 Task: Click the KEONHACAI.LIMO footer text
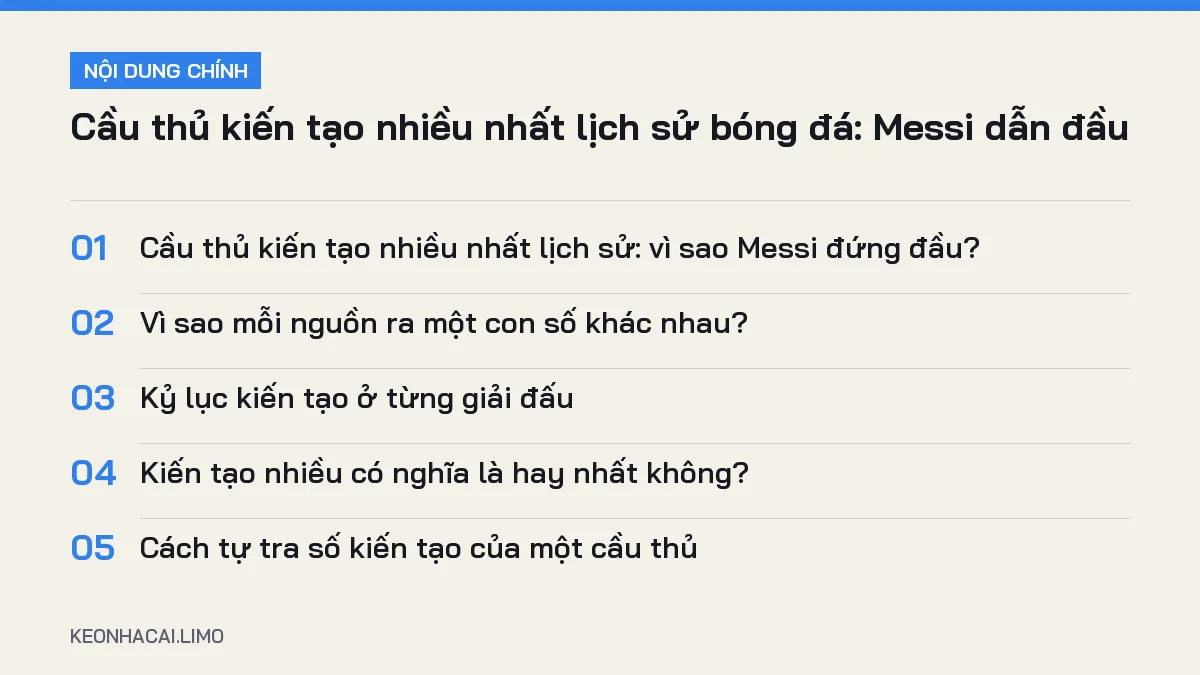(147, 636)
